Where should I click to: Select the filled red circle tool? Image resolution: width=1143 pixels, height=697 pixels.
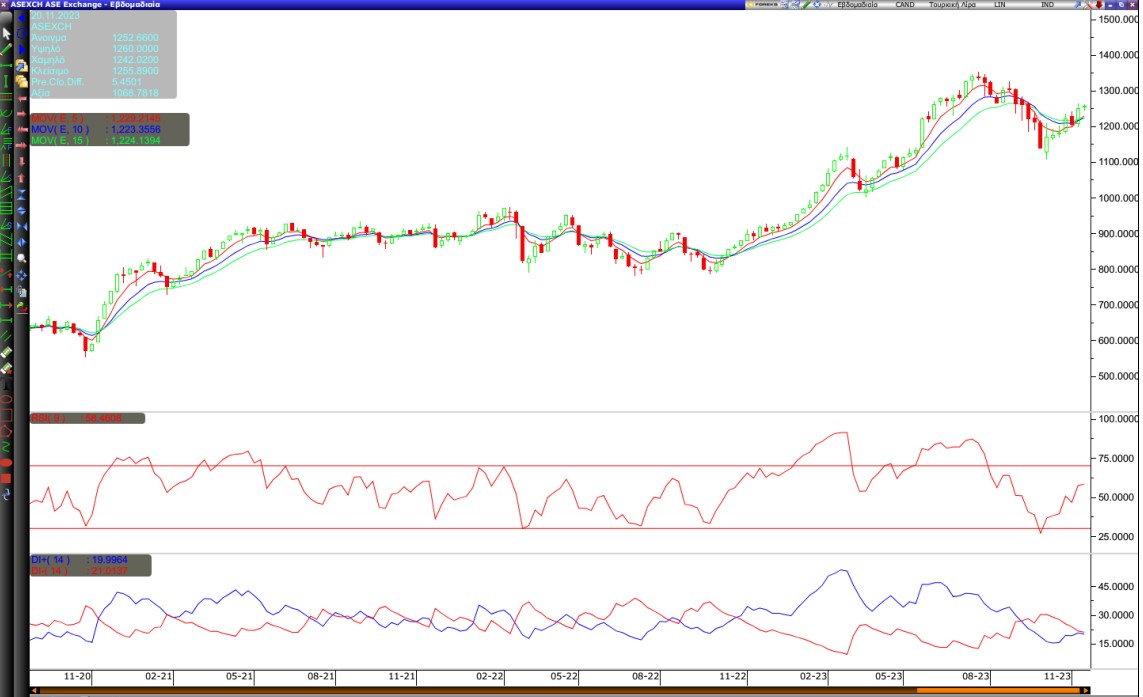click(7, 463)
